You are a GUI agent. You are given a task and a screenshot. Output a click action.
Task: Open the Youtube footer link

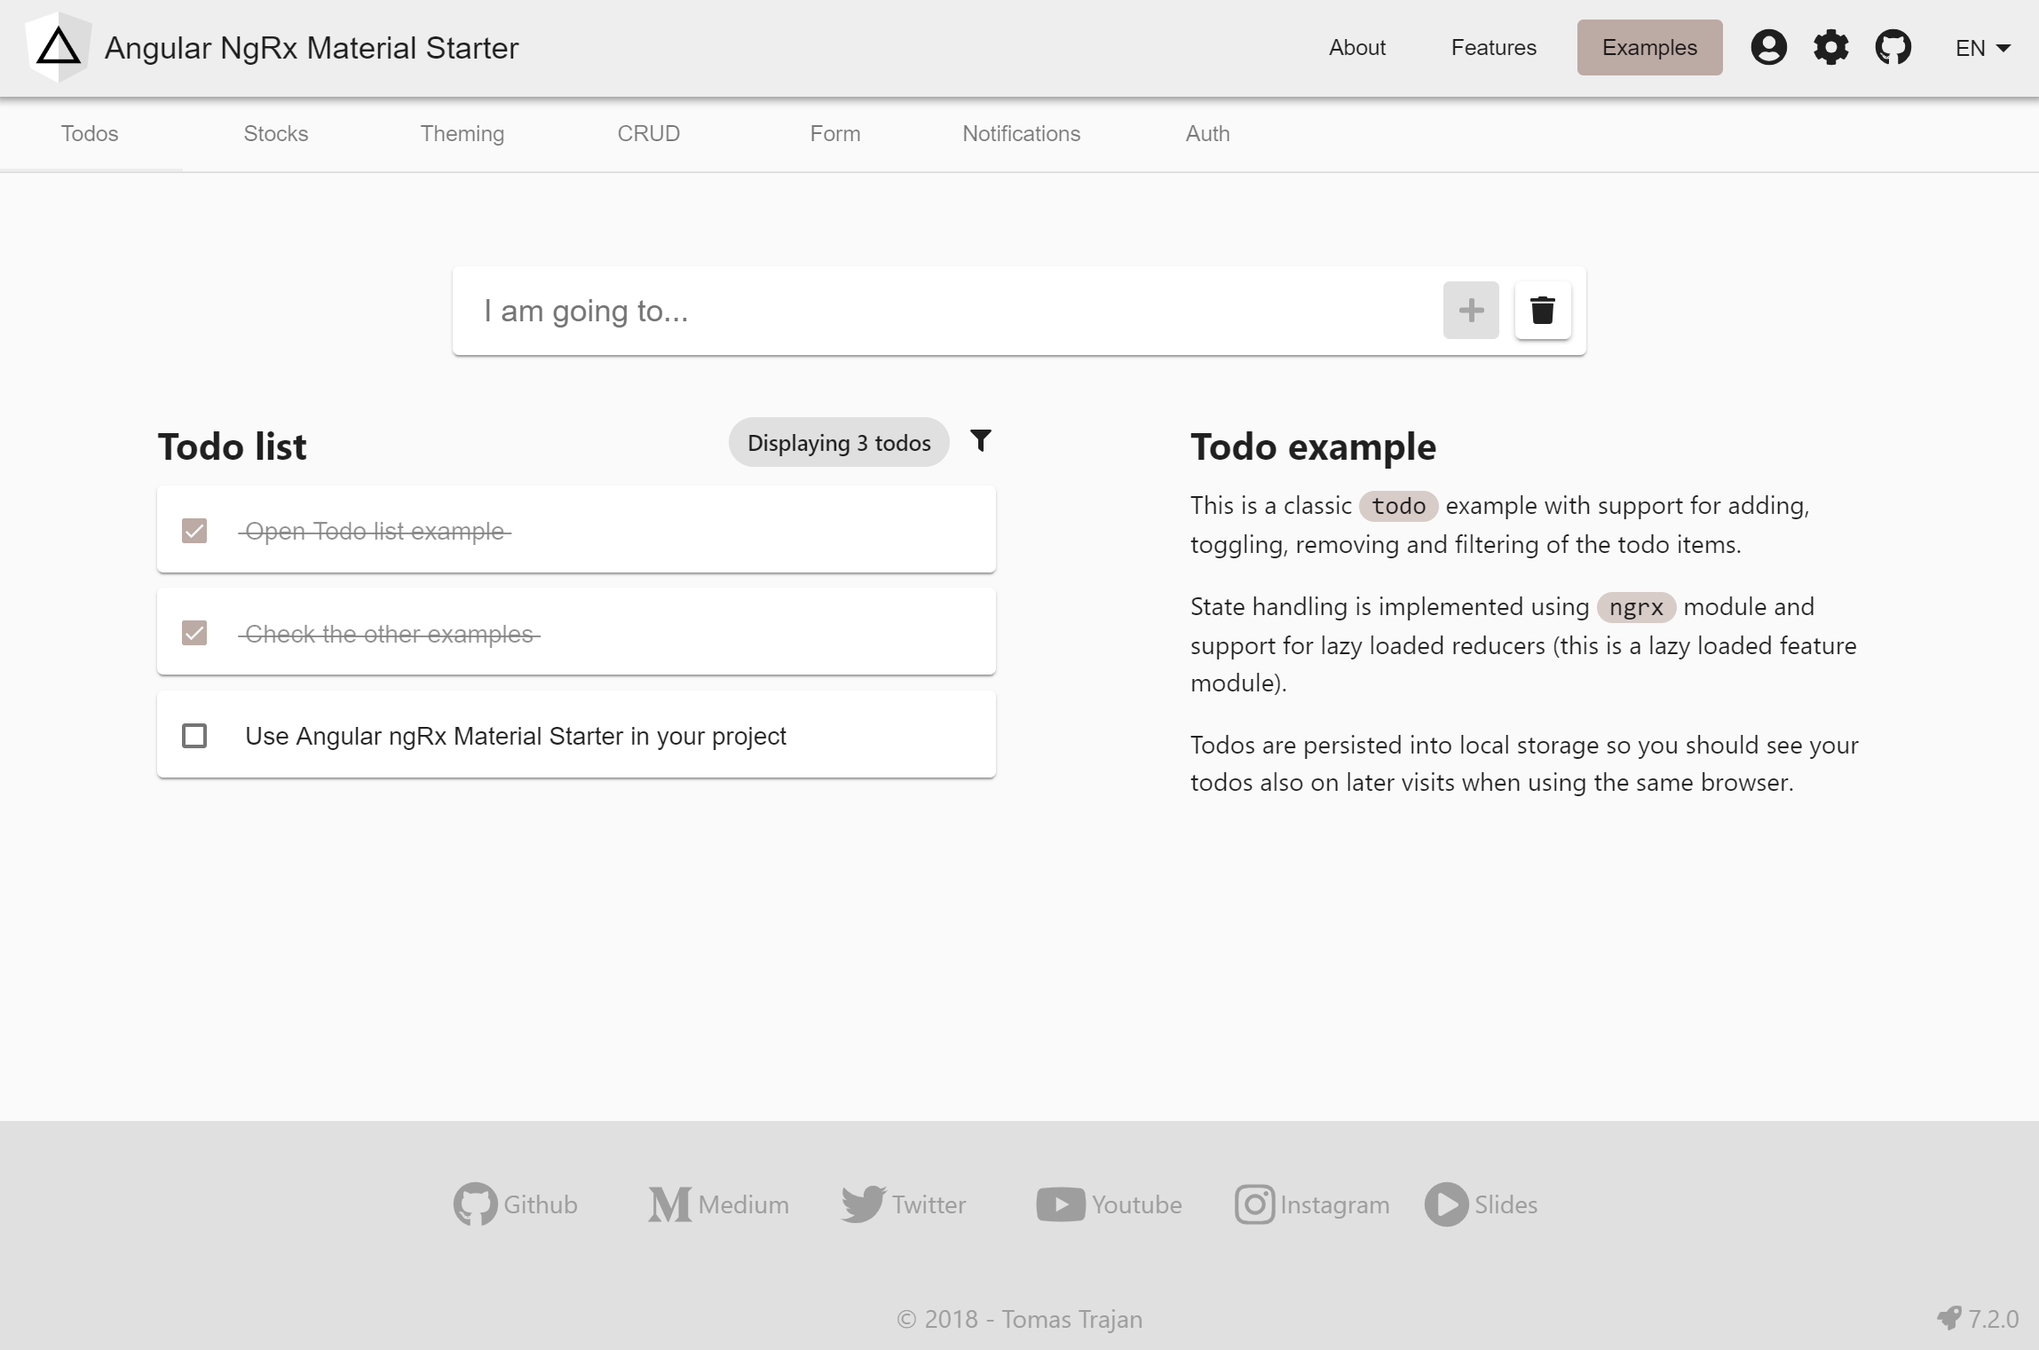coord(1109,1204)
